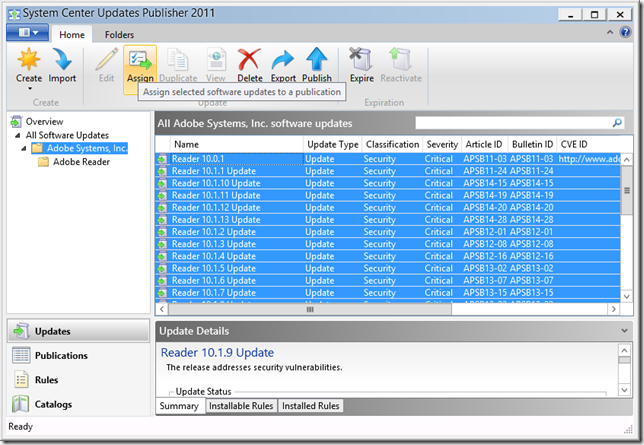Image resolution: width=644 pixels, height=445 pixels.
Task: Click the horizontal scrollbar left arrow
Action: (x=161, y=309)
